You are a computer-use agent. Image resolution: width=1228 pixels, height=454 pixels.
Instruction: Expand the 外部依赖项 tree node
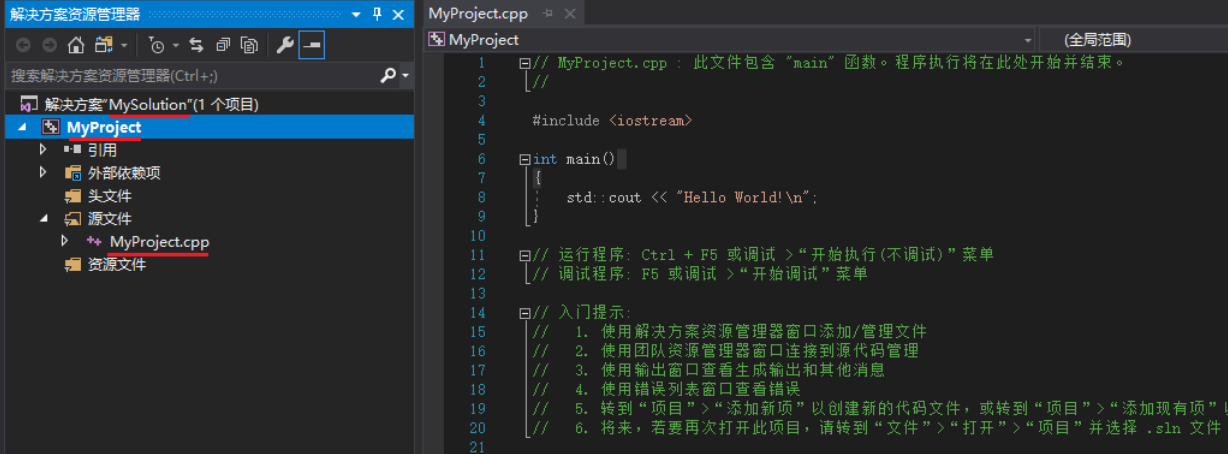[x=43, y=173]
